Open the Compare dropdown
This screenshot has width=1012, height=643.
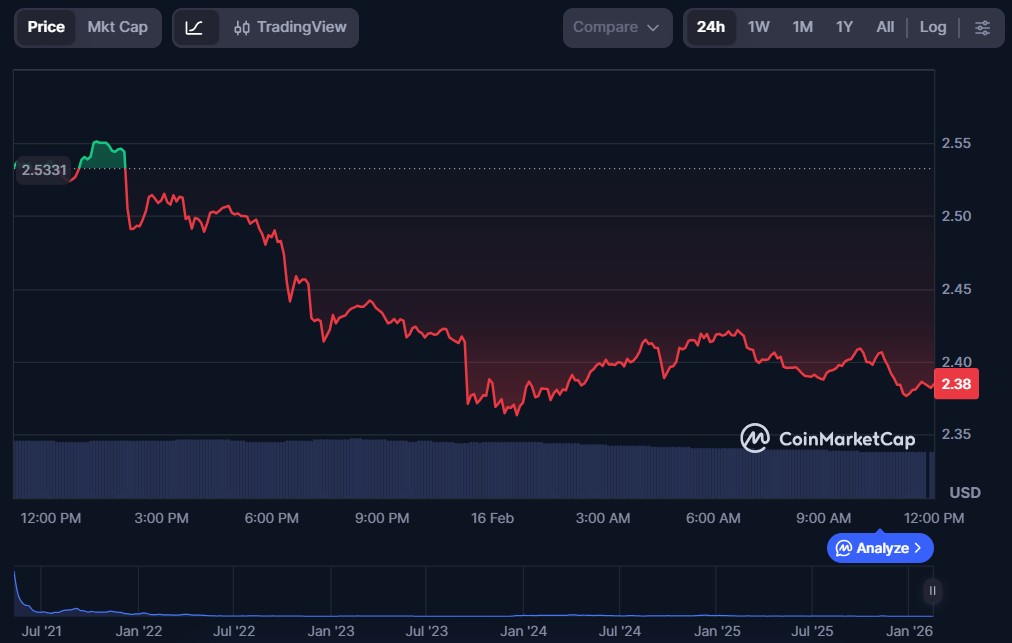tap(617, 28)
